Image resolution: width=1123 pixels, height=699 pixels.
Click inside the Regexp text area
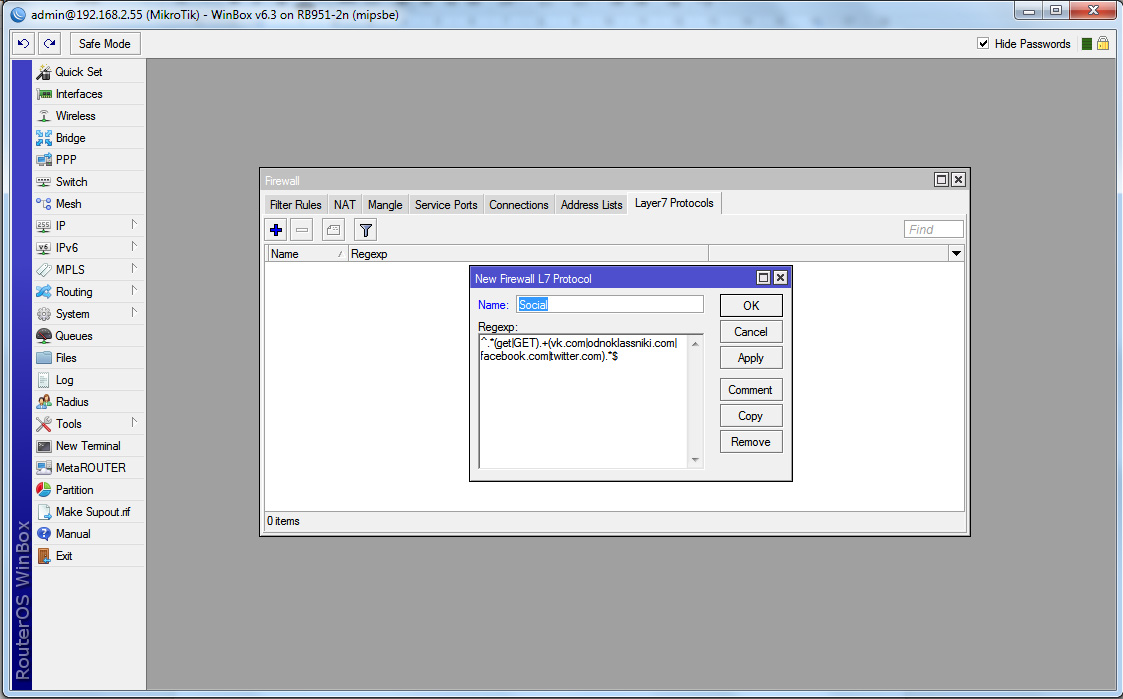[x=584, y=401]
